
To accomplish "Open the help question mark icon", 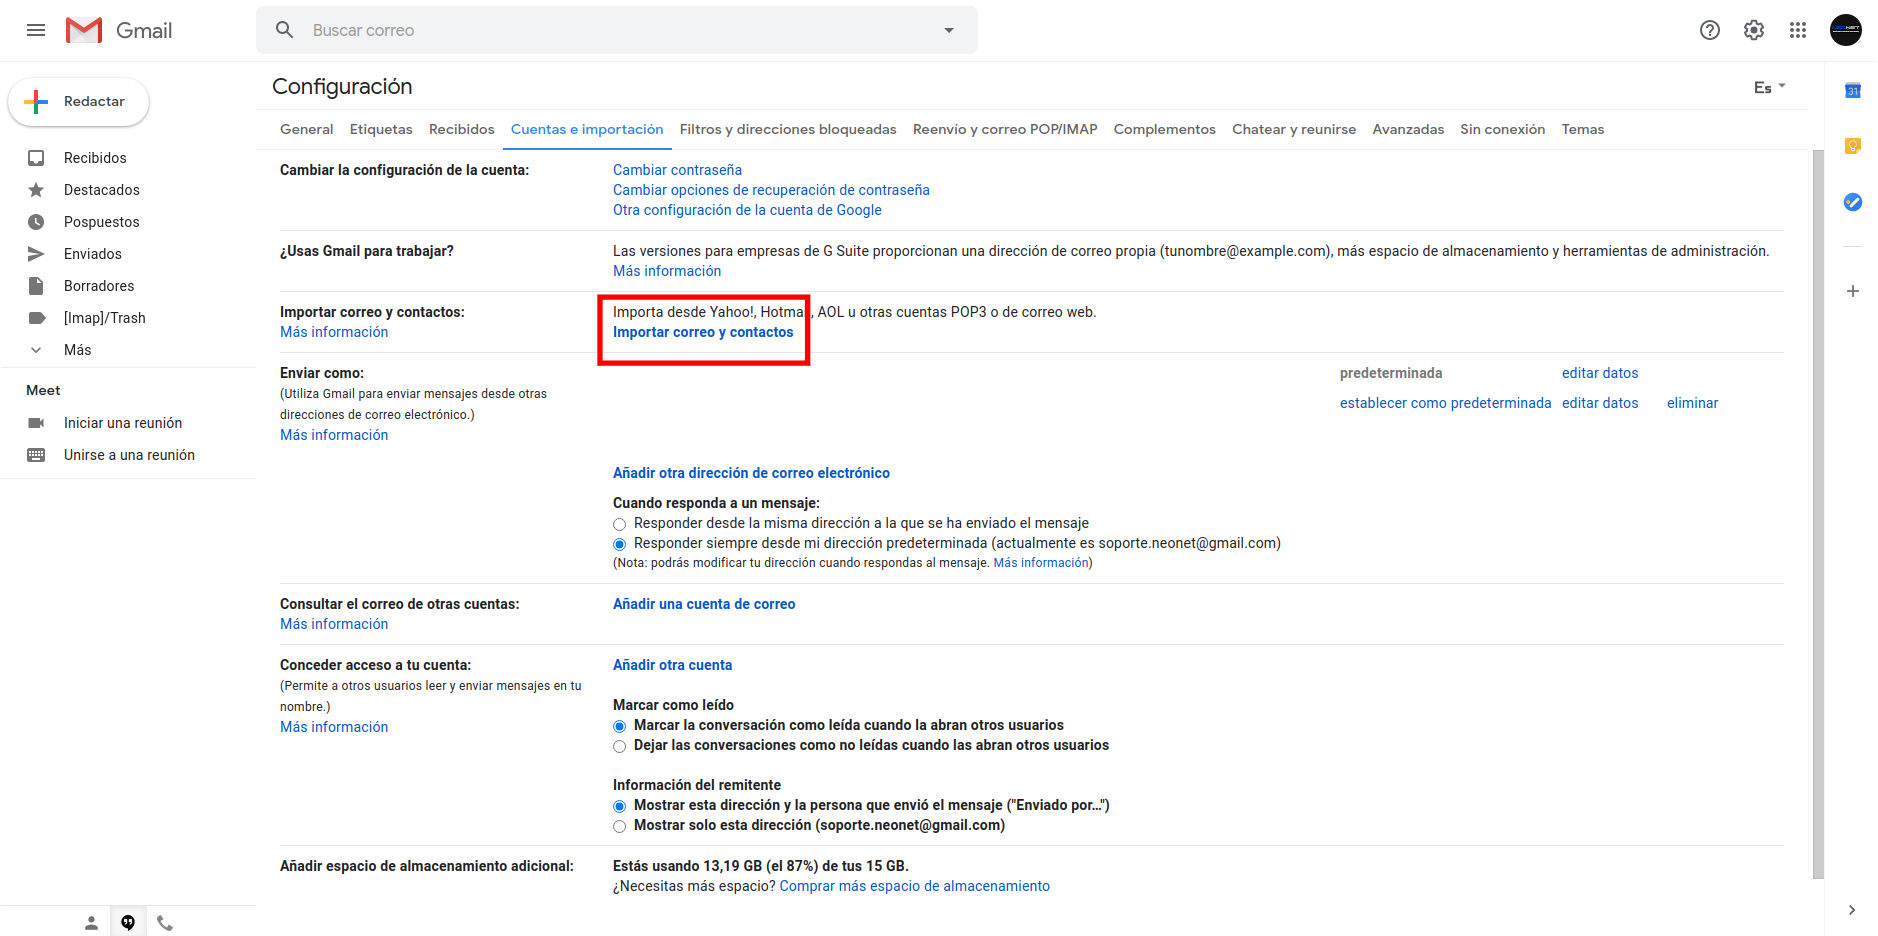I will [1709, 30].
